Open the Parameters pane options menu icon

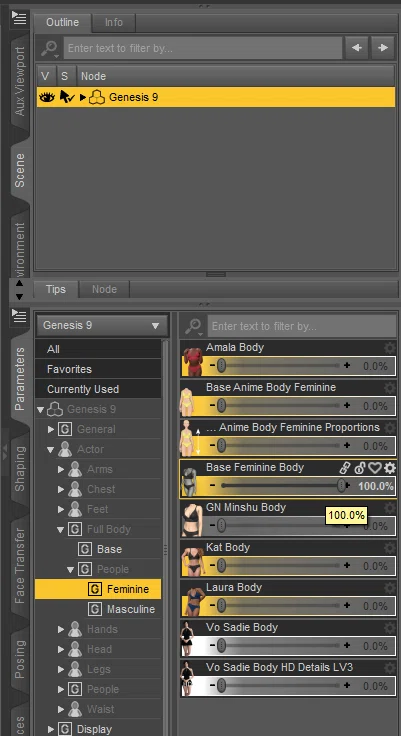point(19,316)
